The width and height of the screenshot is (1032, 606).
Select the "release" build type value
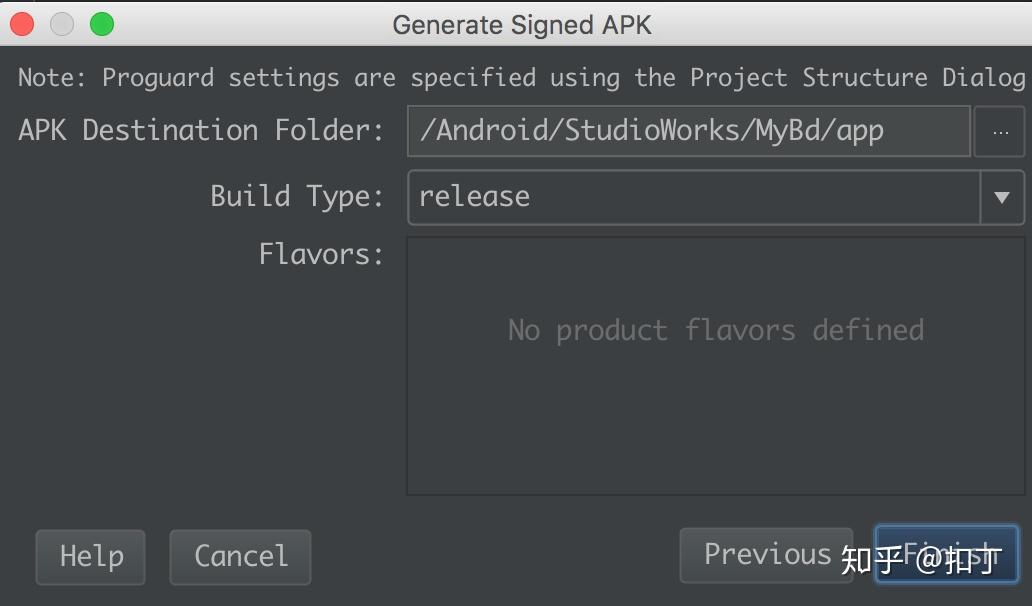pos(474,197)
